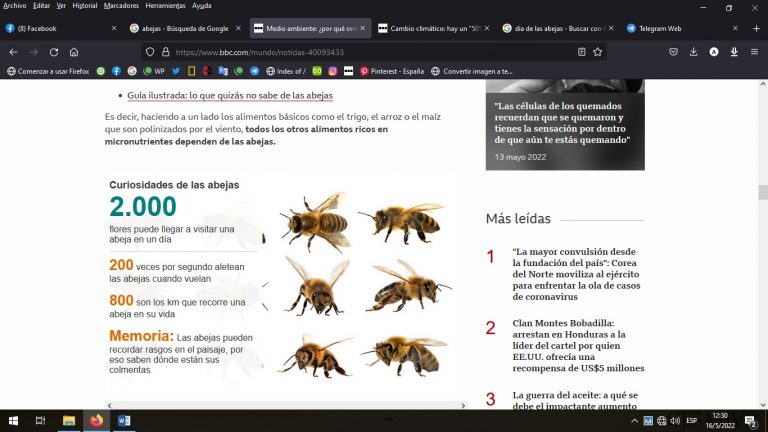Reload the current BBC page
The width and height of the screenshot is (768, 432).
pyautogui.click(x=53, y=51)
